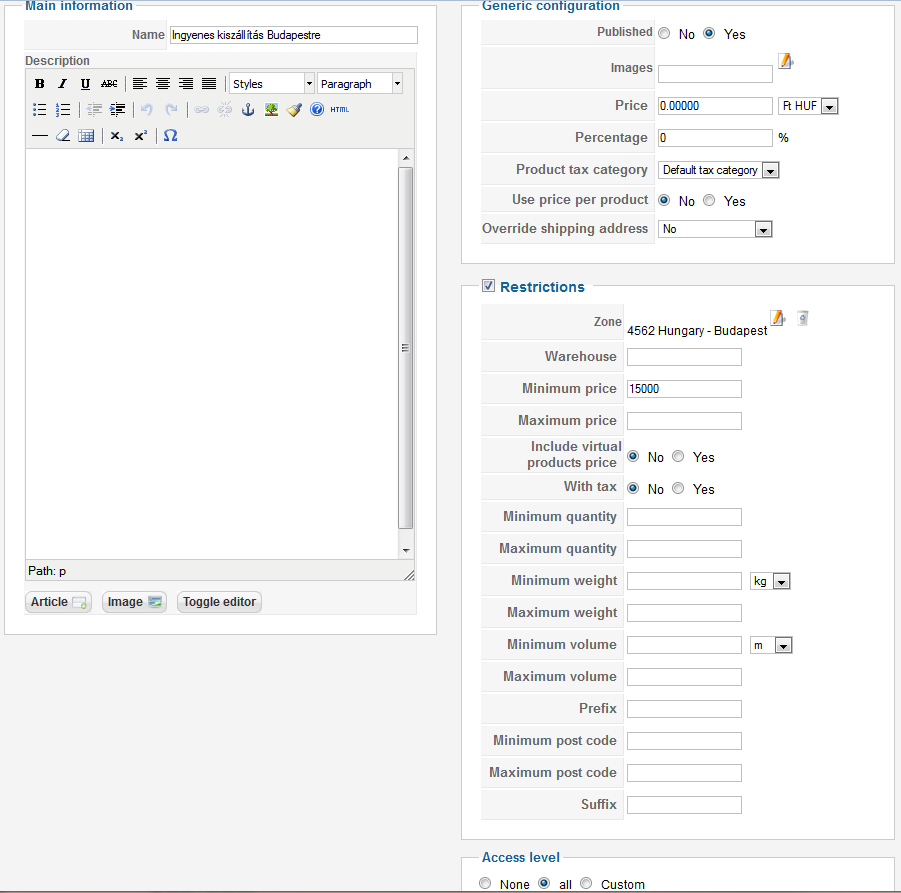
Task: Click the Name input field
Action: coord(294,35)
